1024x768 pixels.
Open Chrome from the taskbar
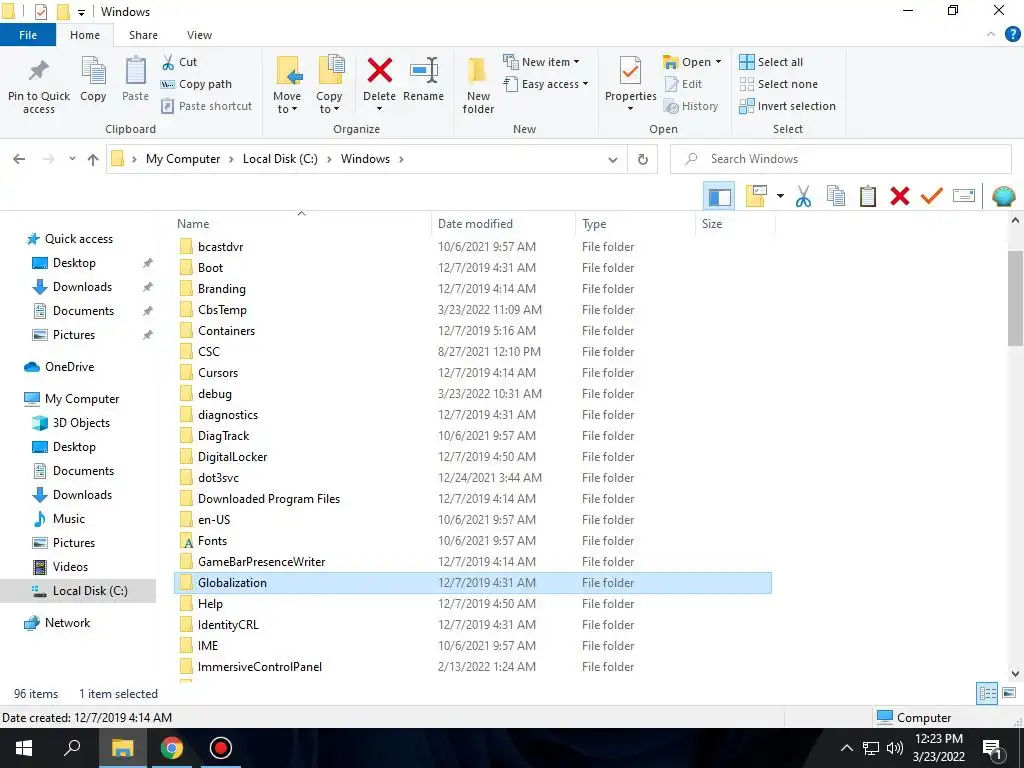click(172, 748)
